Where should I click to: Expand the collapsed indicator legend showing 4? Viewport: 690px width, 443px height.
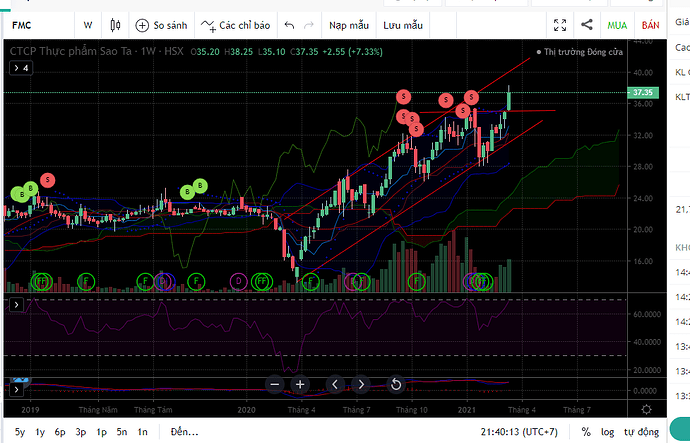(x=21, y=68)
